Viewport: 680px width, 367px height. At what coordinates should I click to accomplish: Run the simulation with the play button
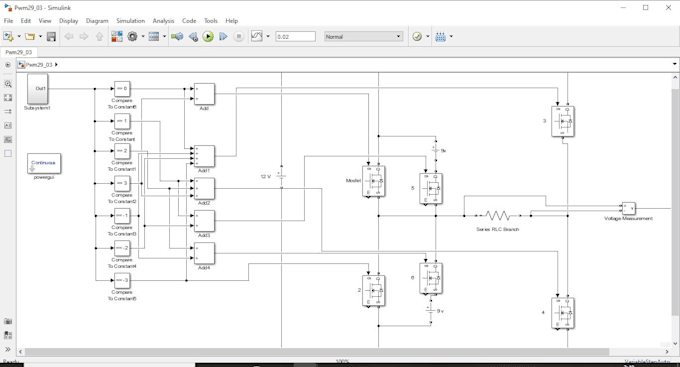(208, 36)
